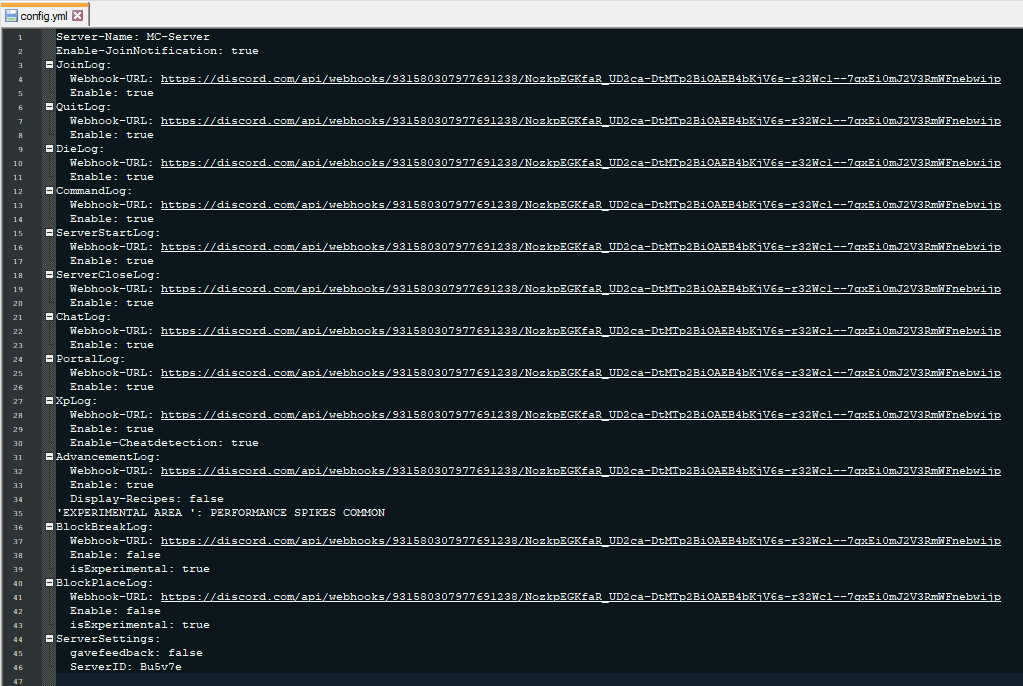Screen dimensions: 1023x686
Task: Place cursor on Server-Name value MC-Server
Action: click(178, 37)
